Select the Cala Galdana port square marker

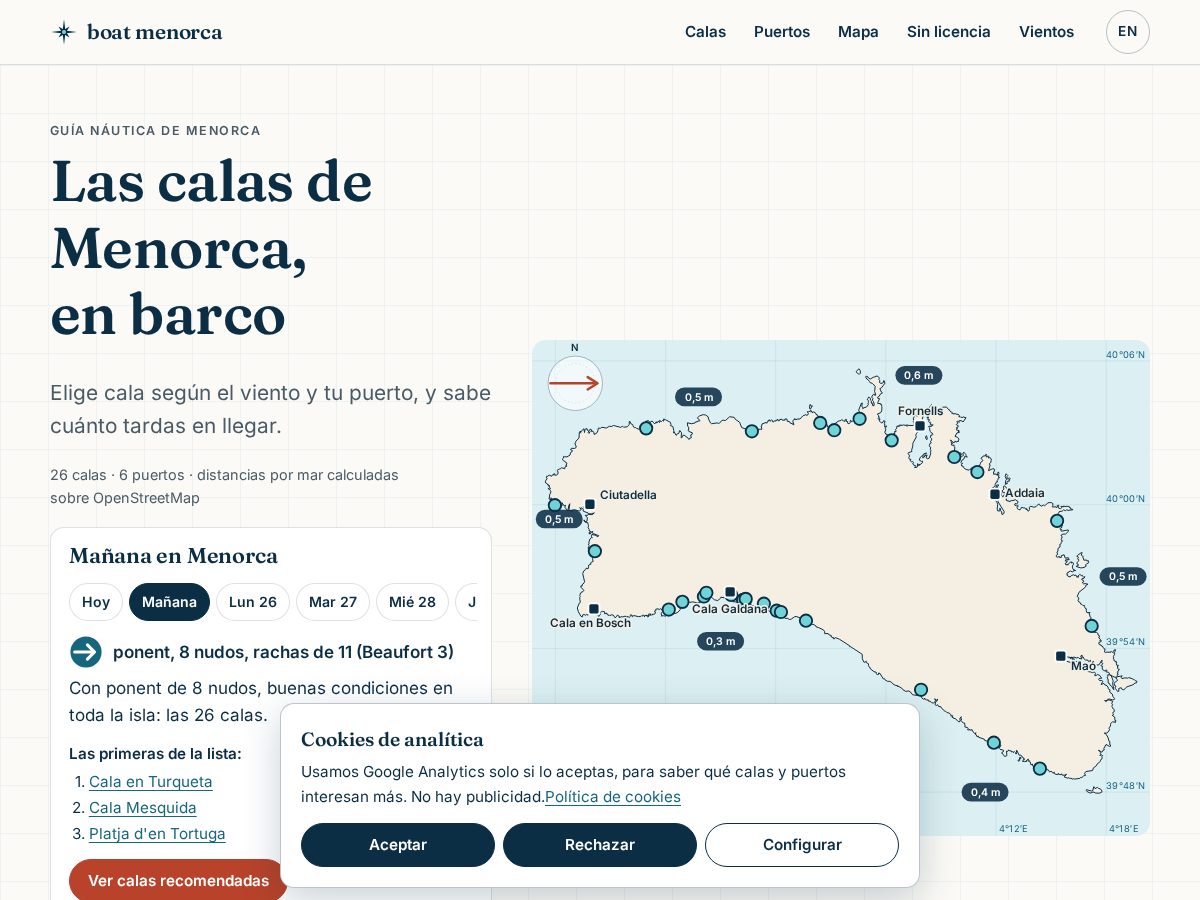click(x=730, y=592)
